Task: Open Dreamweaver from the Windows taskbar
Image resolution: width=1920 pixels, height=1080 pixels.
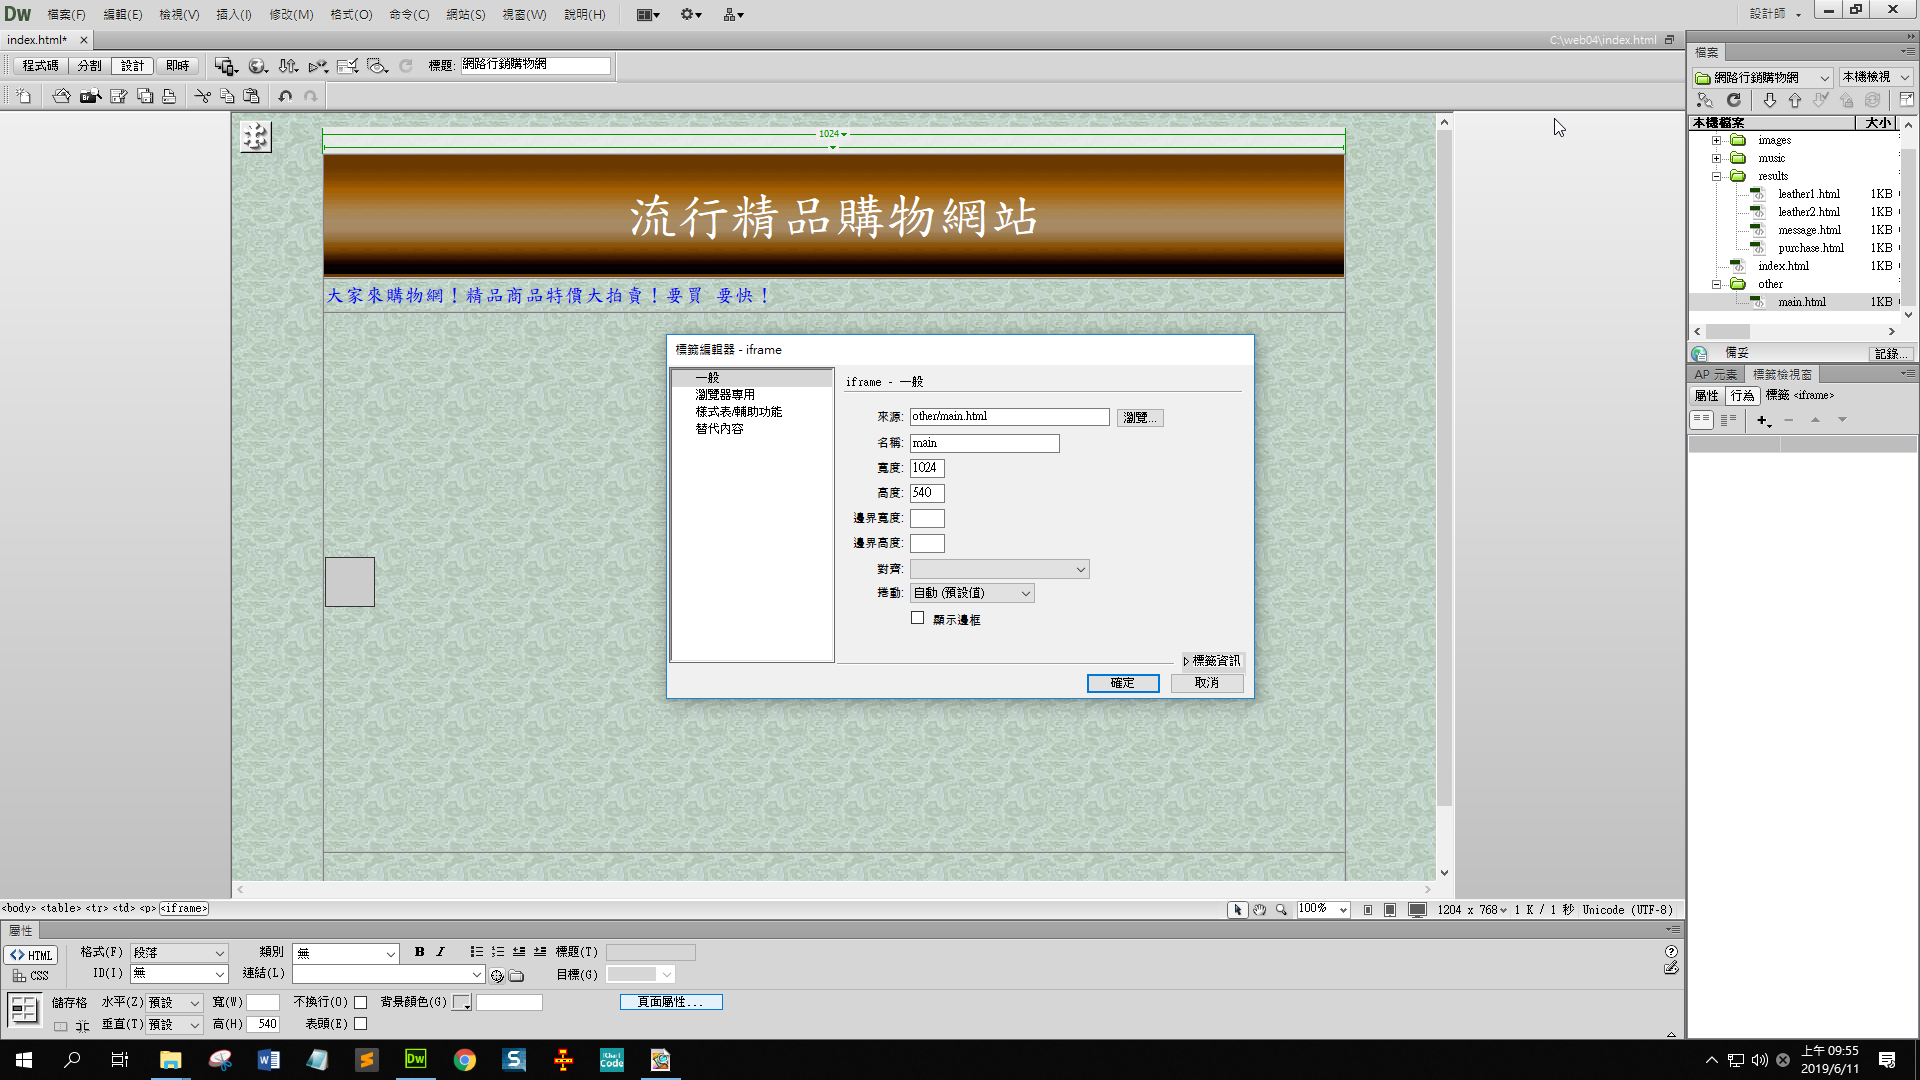Action: point(415,1059)
